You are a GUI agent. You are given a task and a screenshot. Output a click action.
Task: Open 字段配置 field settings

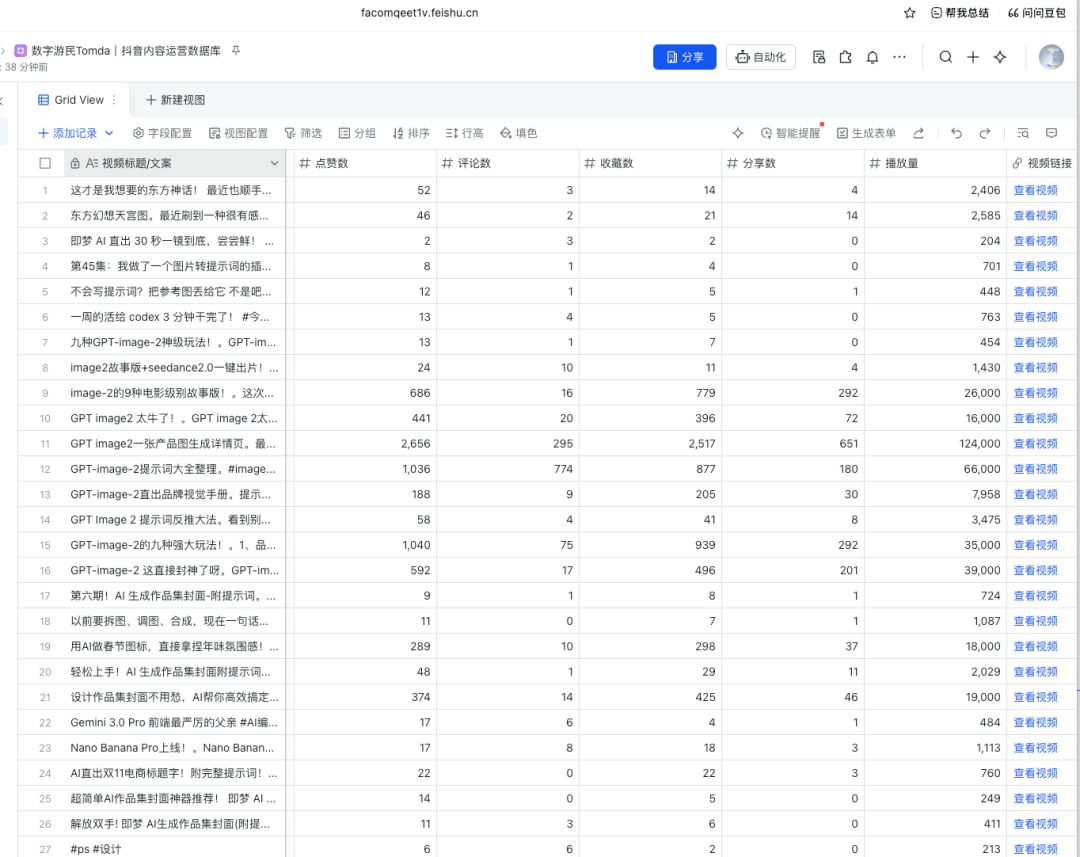click(163, 133)
